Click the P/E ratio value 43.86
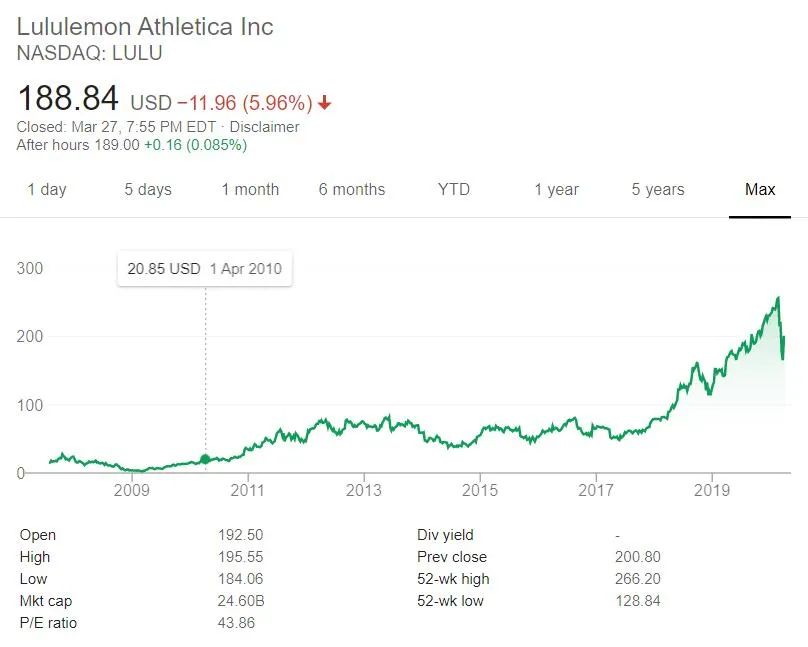 [237, 623]
